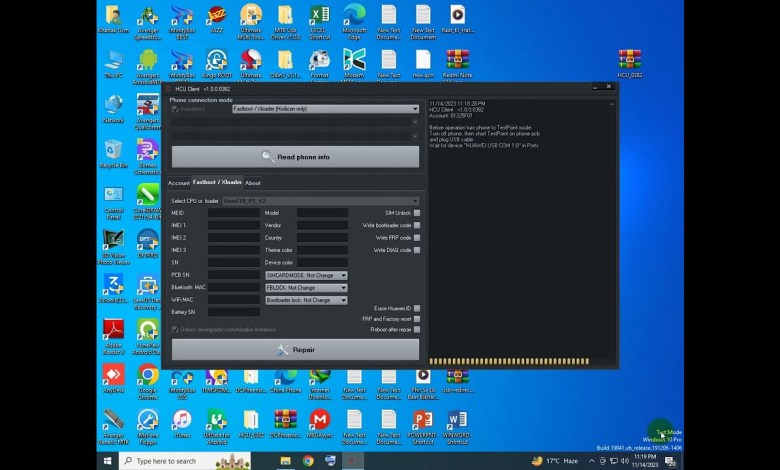Open the About tab
Screen dimensions: 780x470
coord(253,183)
